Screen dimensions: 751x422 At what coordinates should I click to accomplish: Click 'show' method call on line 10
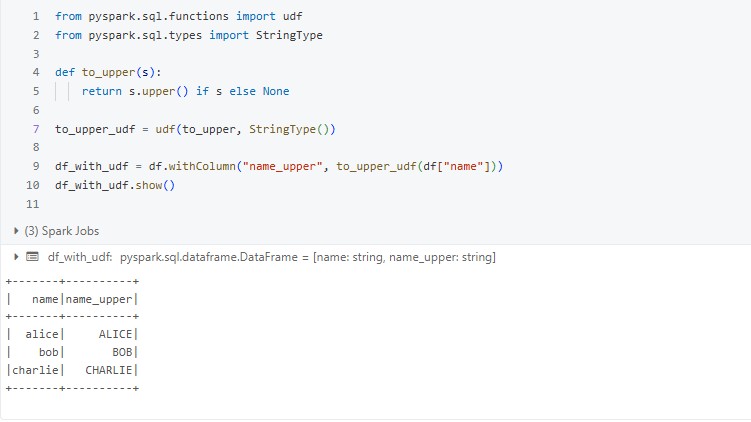148,185
